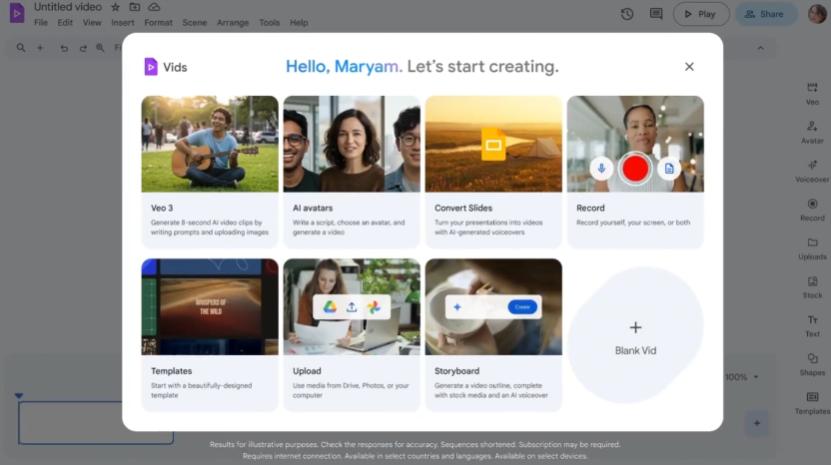Open the Stock media panel
831x465 pixels.
pos(812,287)
